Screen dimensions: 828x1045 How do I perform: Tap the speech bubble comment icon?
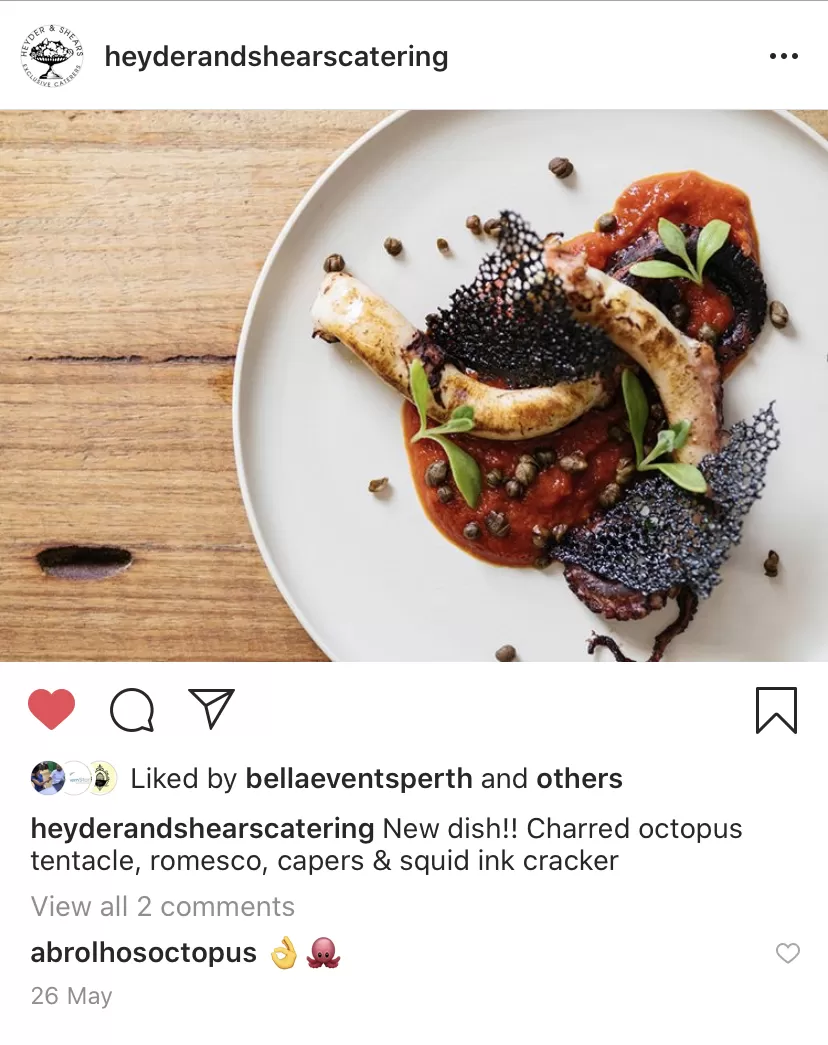tap(132, 710)
